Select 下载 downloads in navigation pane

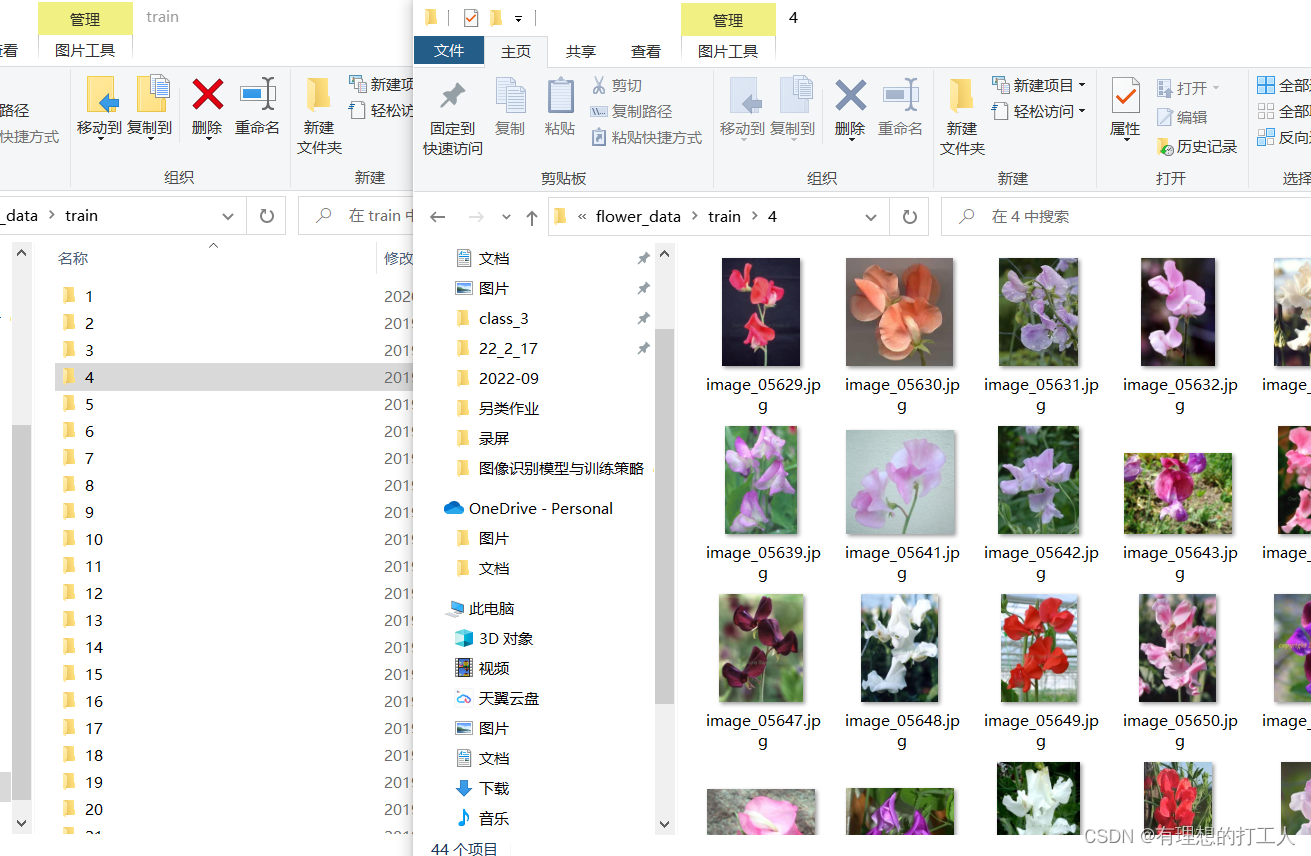482,788
